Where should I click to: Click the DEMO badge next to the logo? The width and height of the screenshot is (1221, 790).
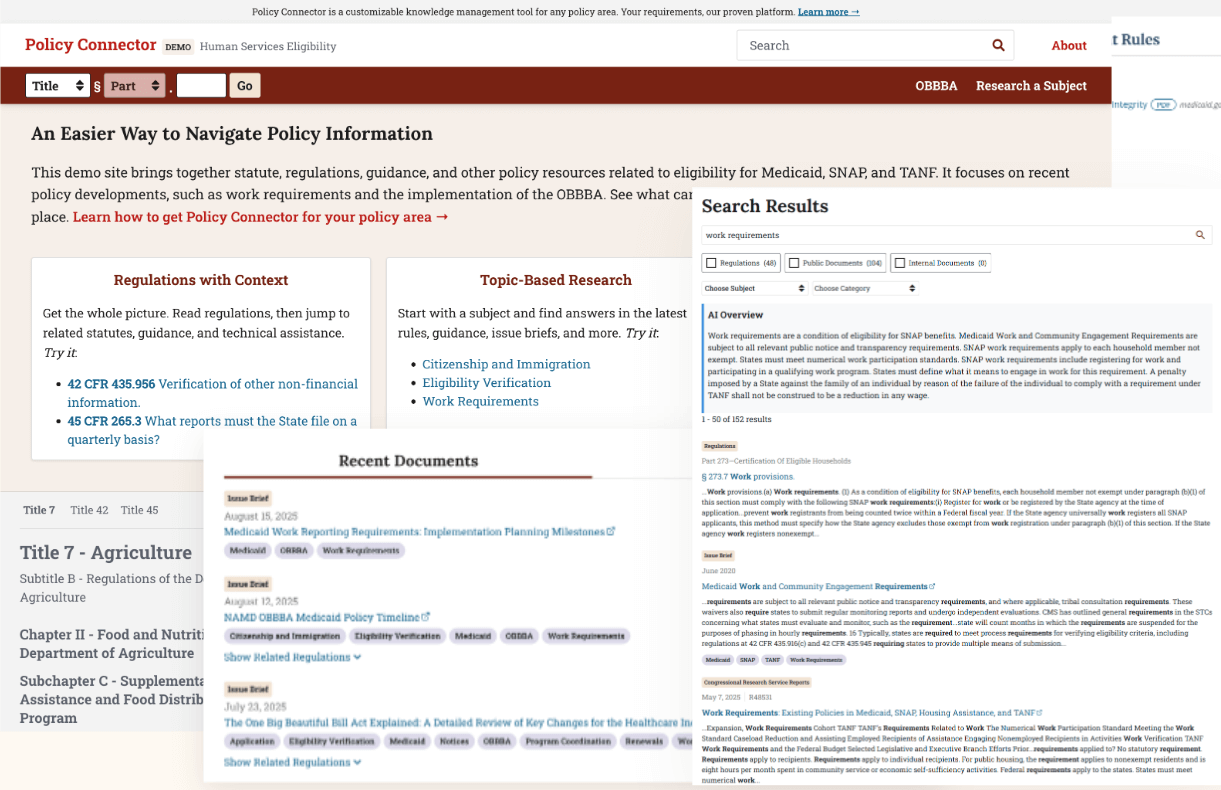coord(177,47)
